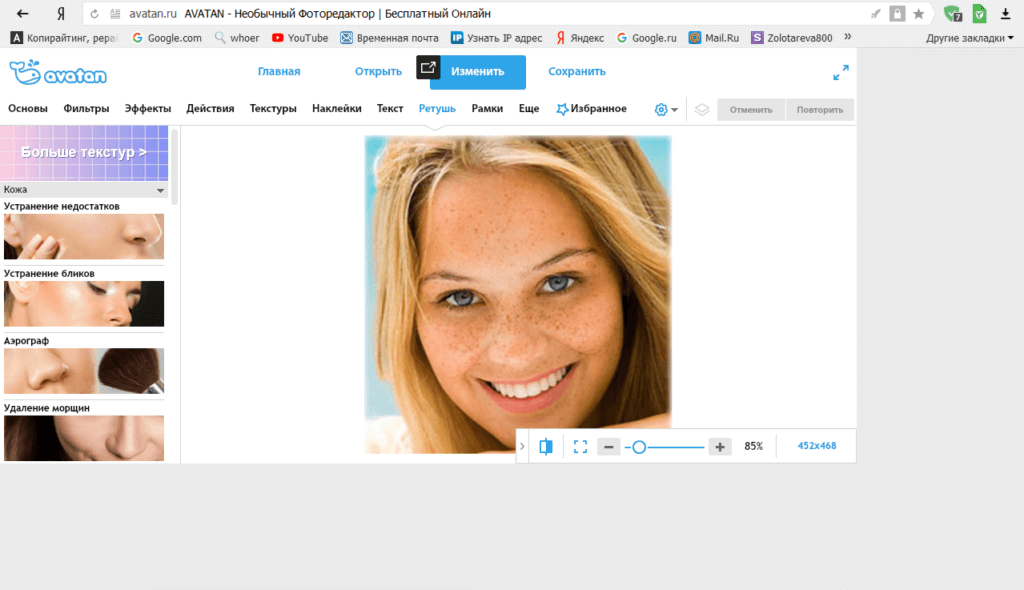Click the external-link icon above Изменить

click(x=428, y=67)
